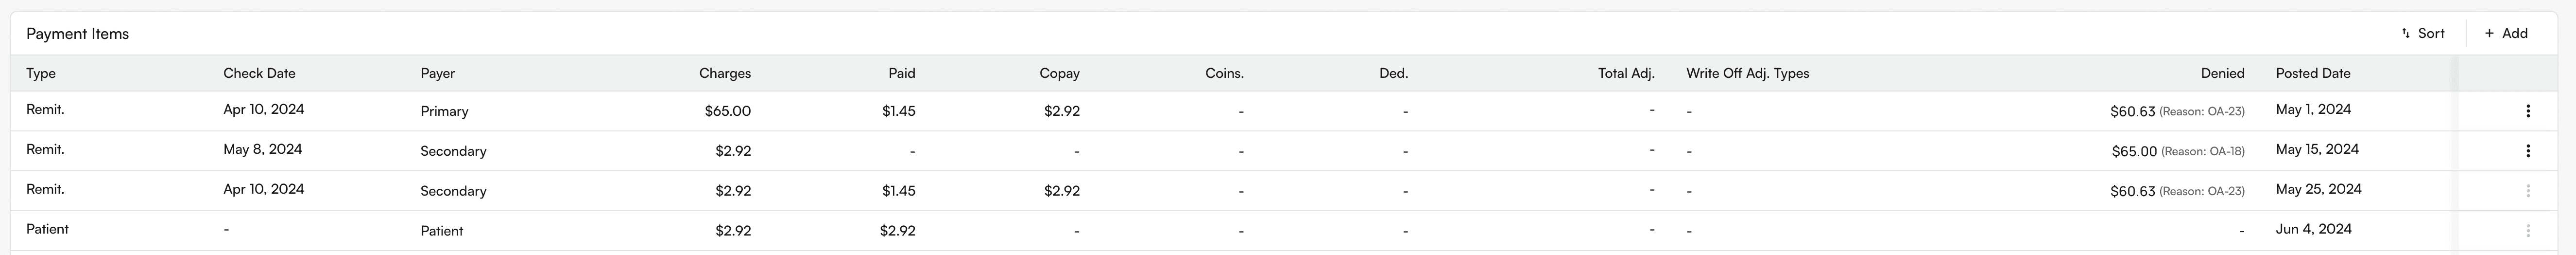Click the Posted Date column header
This screenshot has height=255, width=2576.
[2313, 73]
